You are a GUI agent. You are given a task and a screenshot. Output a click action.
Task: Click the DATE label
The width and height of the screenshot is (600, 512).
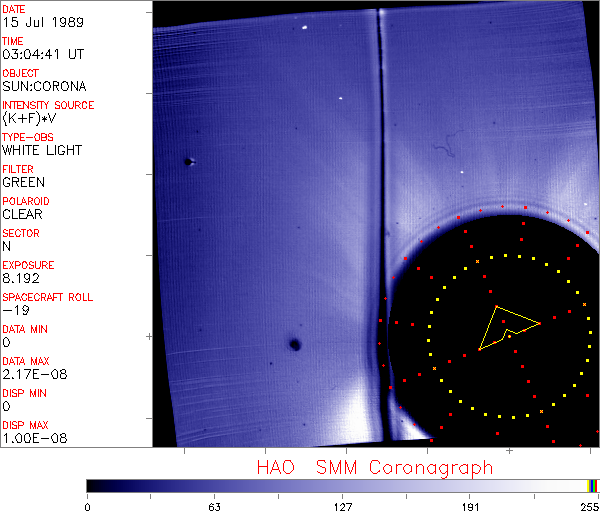14,9
